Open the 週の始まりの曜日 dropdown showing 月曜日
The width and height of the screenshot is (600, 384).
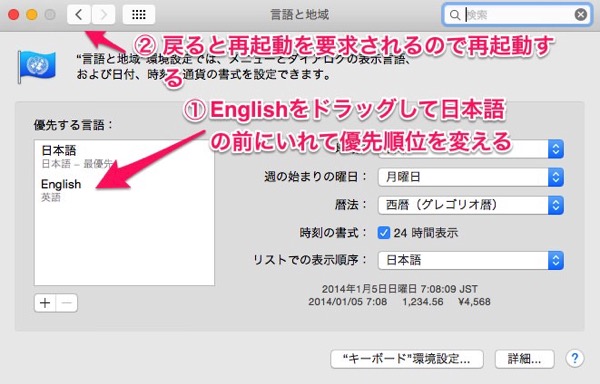[471, 177]
